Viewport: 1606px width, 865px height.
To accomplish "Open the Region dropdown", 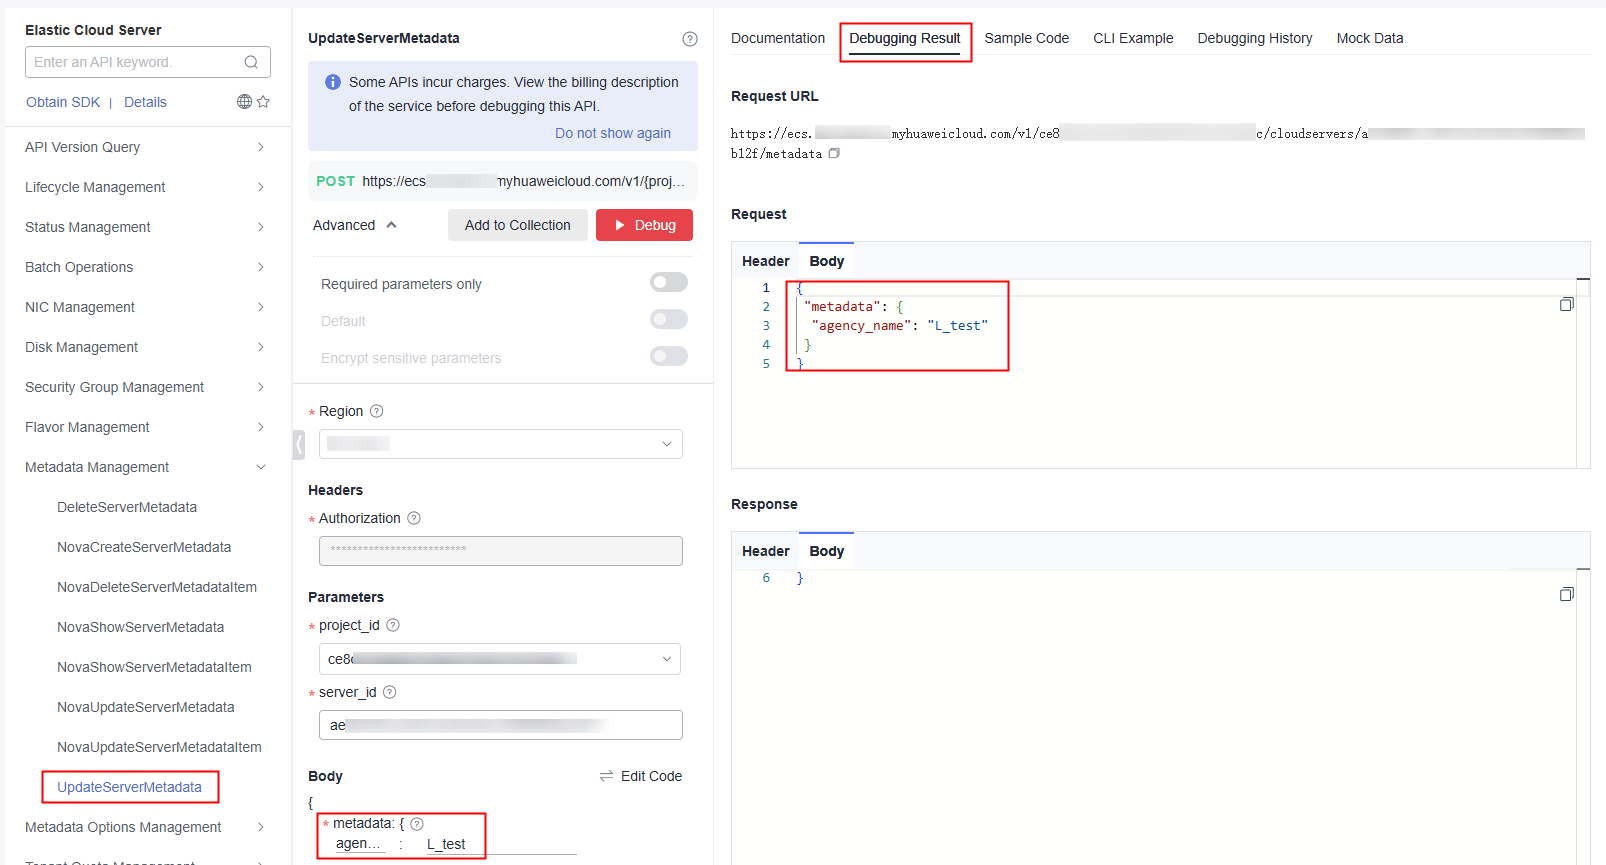I will pos(500,444).
